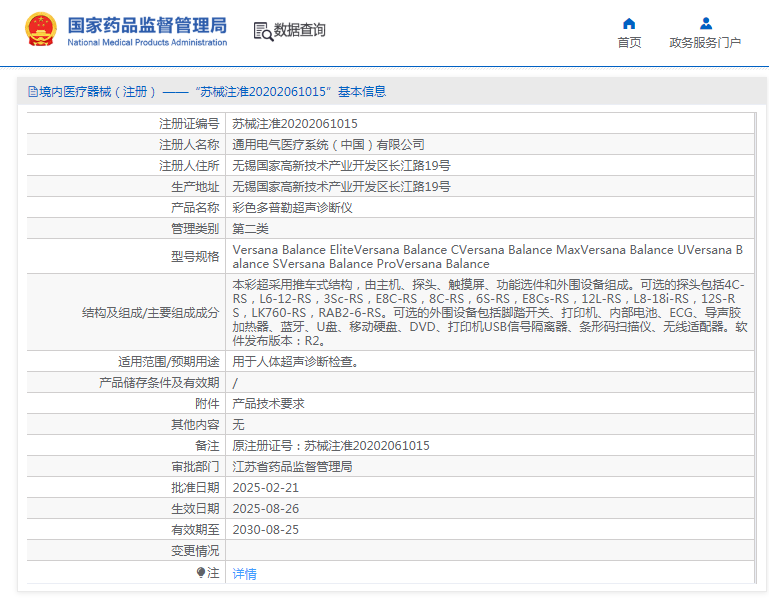This screenshot has height=602, width=769.
Task: Click registrant name 通用电气医疗系统（中国）有限公司
Action: click(x=328, y=145)
